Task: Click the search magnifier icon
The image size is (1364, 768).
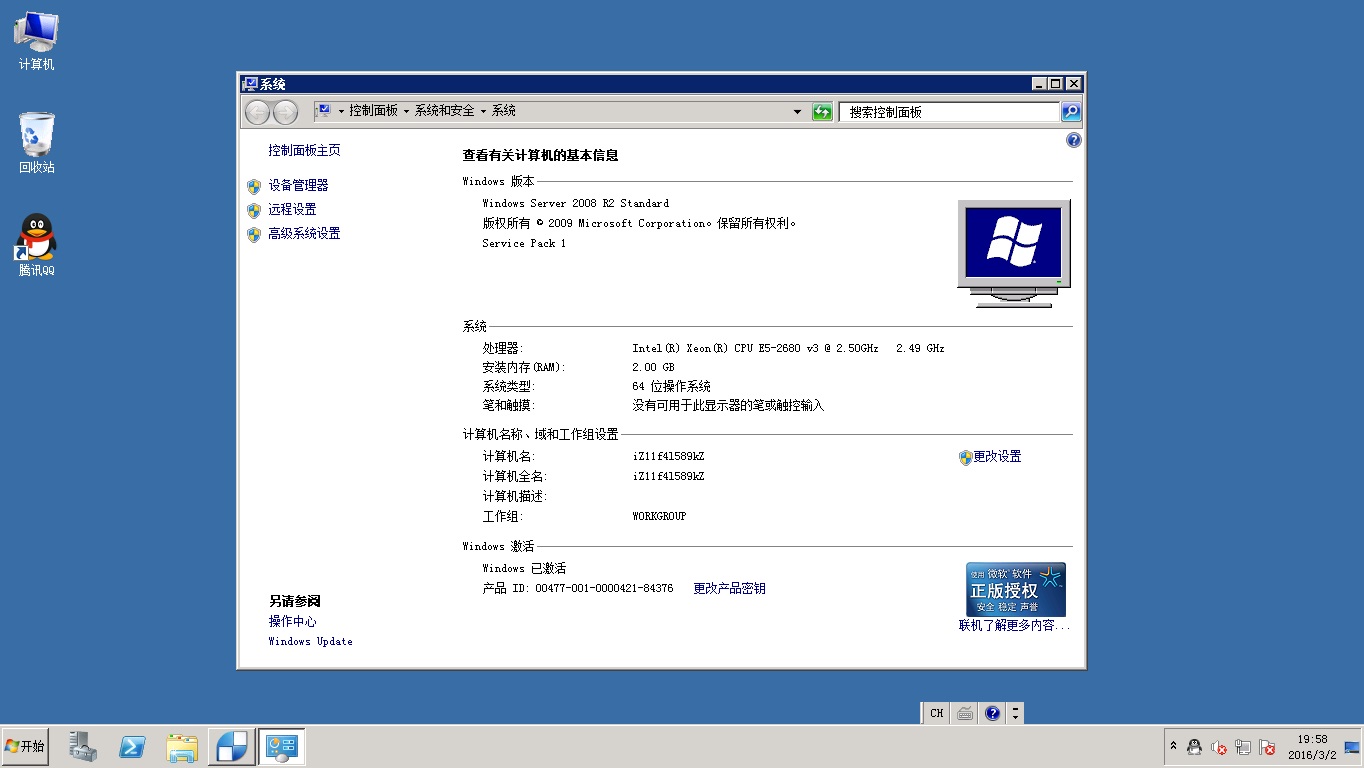Action: click(1071, 112)
